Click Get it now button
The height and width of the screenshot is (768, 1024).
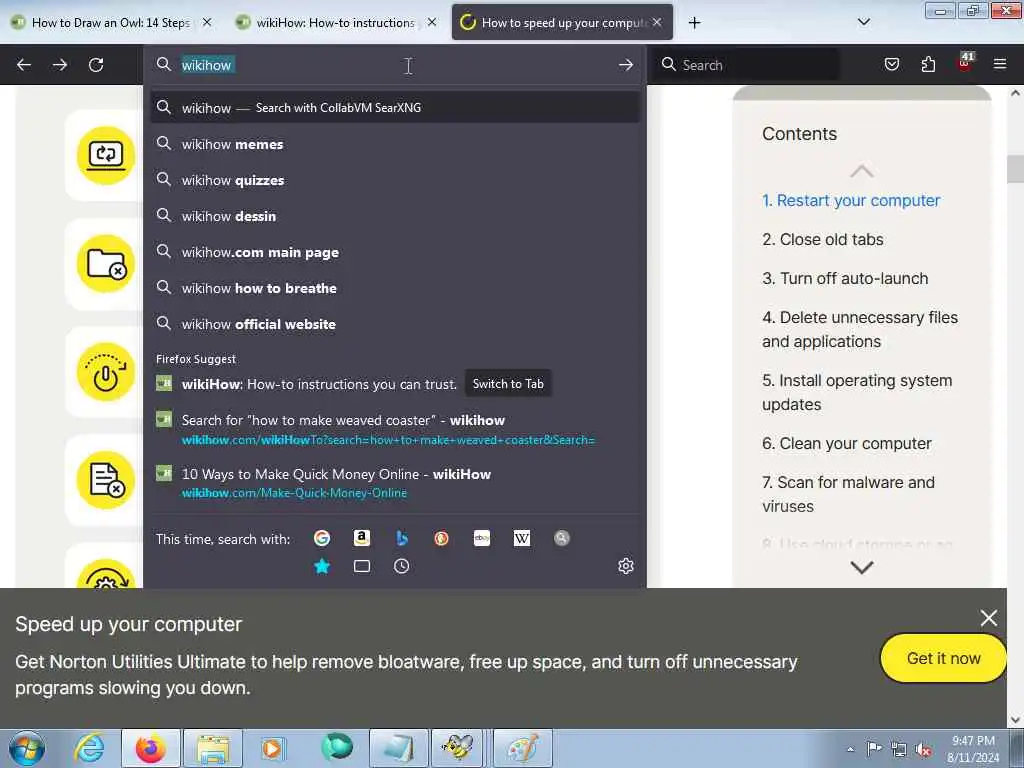click(x=943, y=658)
